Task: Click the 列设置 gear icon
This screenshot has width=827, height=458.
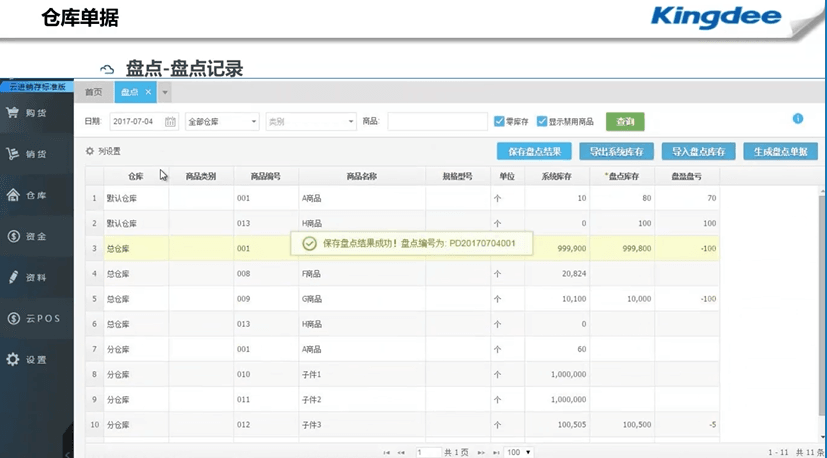Action: 90,151
